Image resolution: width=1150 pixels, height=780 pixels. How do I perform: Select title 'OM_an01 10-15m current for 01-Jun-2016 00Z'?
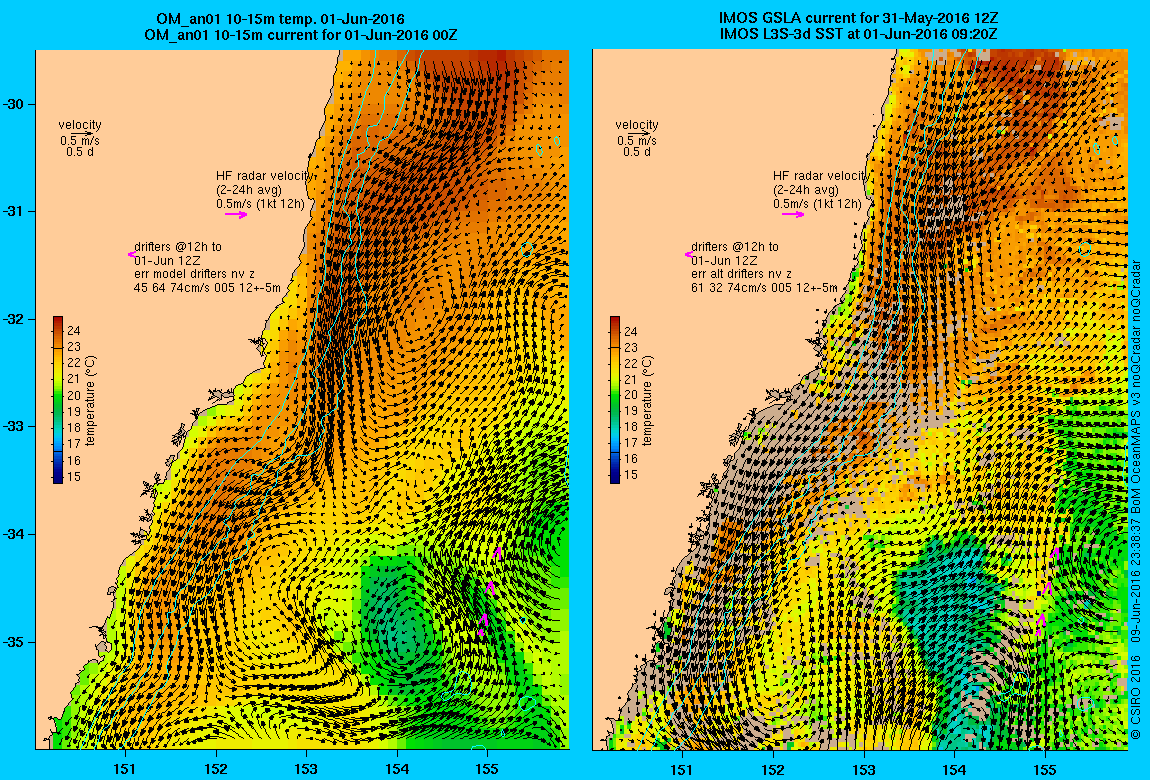click(301, 34)
